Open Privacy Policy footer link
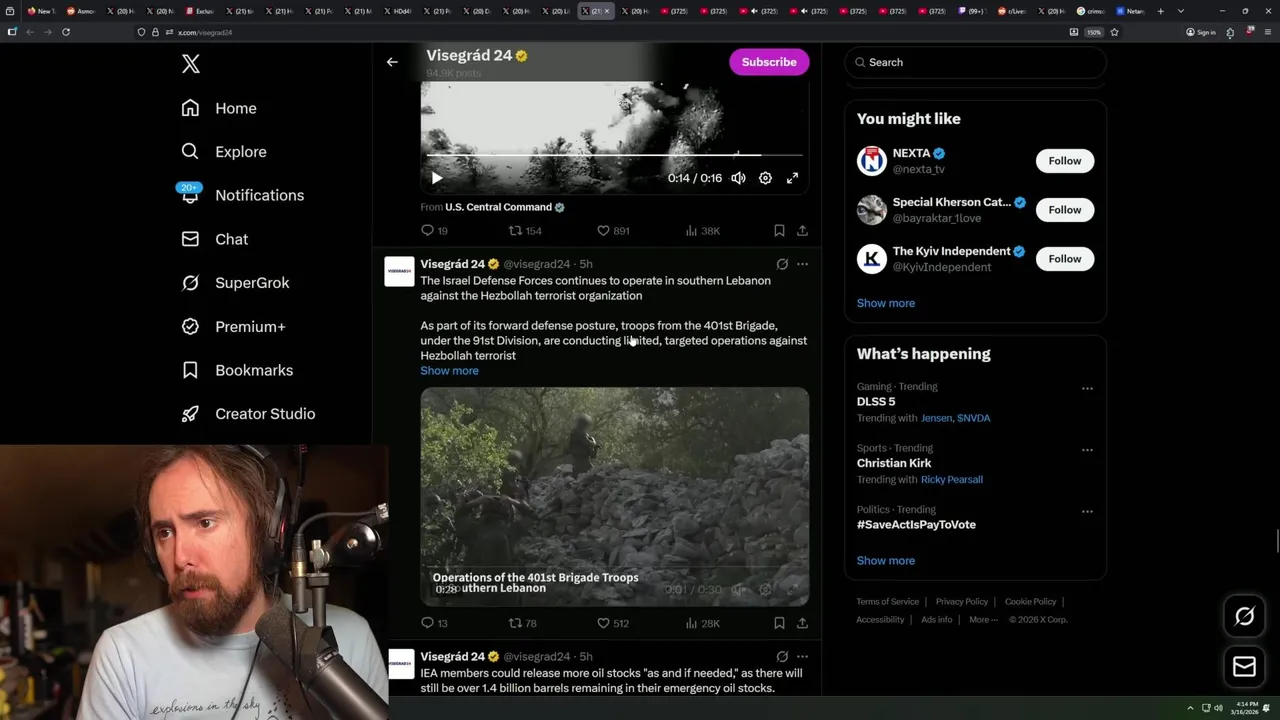1280x720 pixels. pos(961,602)
